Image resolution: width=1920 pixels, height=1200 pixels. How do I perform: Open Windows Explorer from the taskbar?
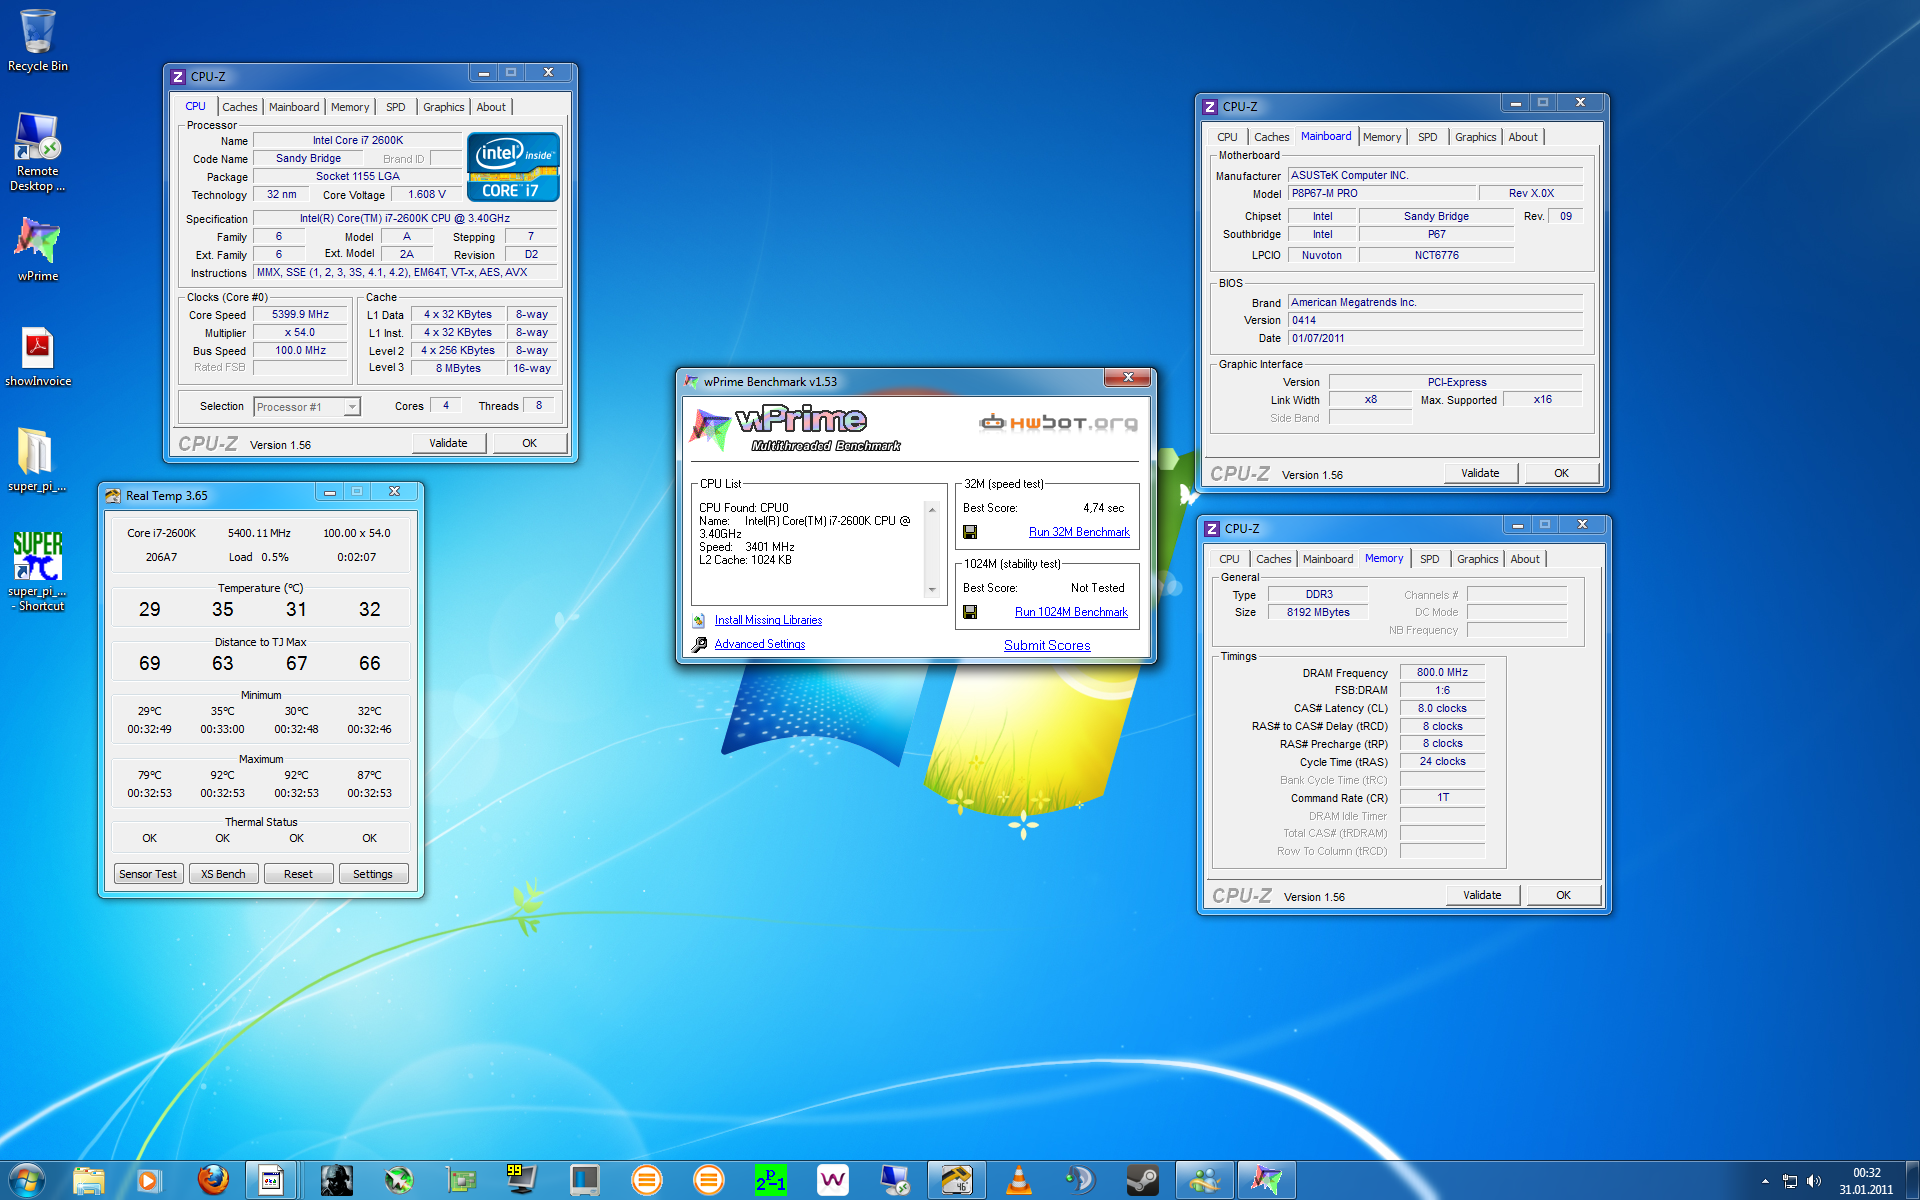coord(88,1181)
